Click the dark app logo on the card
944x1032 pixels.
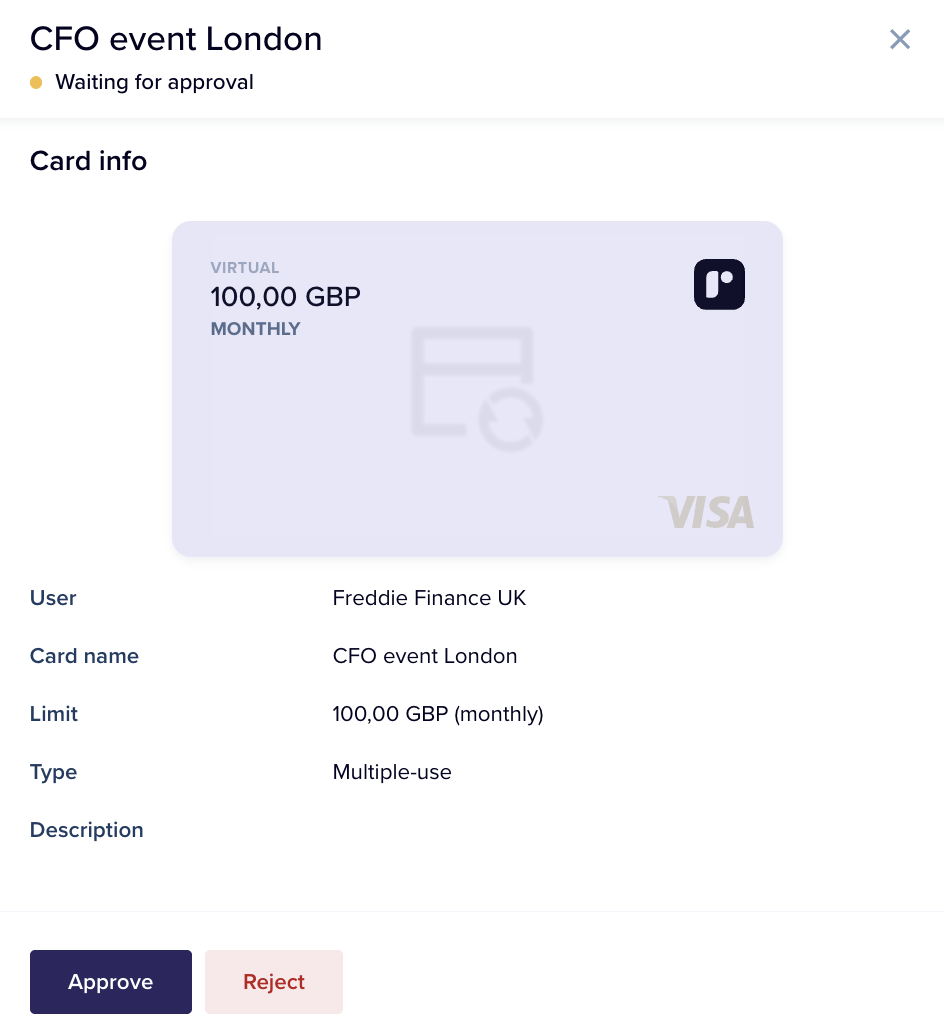719,285
